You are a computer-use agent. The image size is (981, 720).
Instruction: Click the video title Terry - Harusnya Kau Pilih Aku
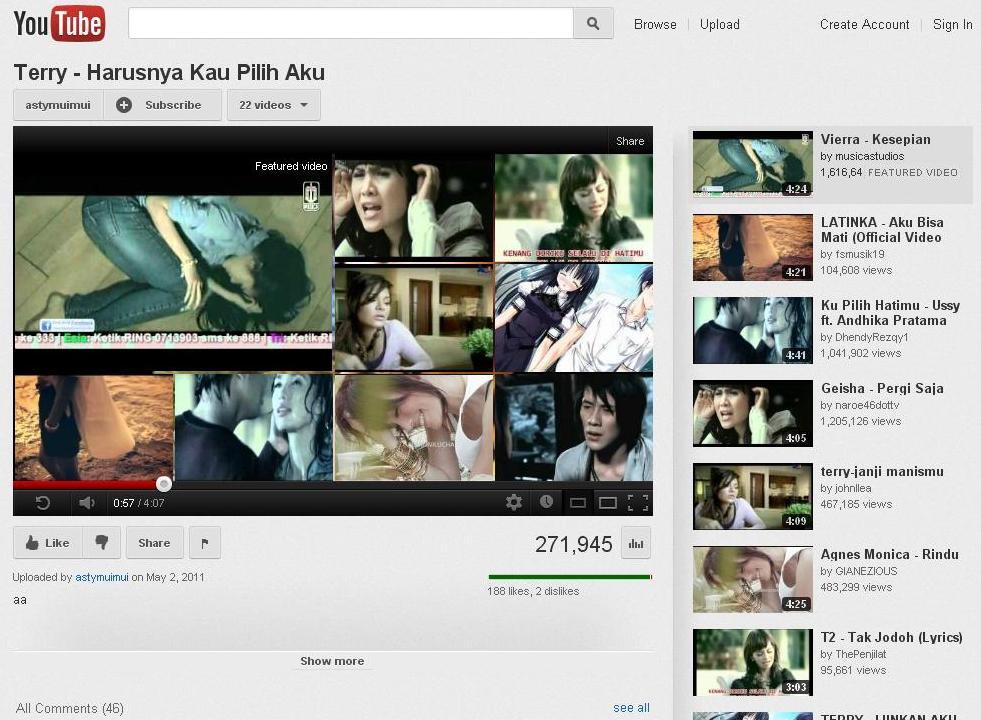(x=169, y=73)
